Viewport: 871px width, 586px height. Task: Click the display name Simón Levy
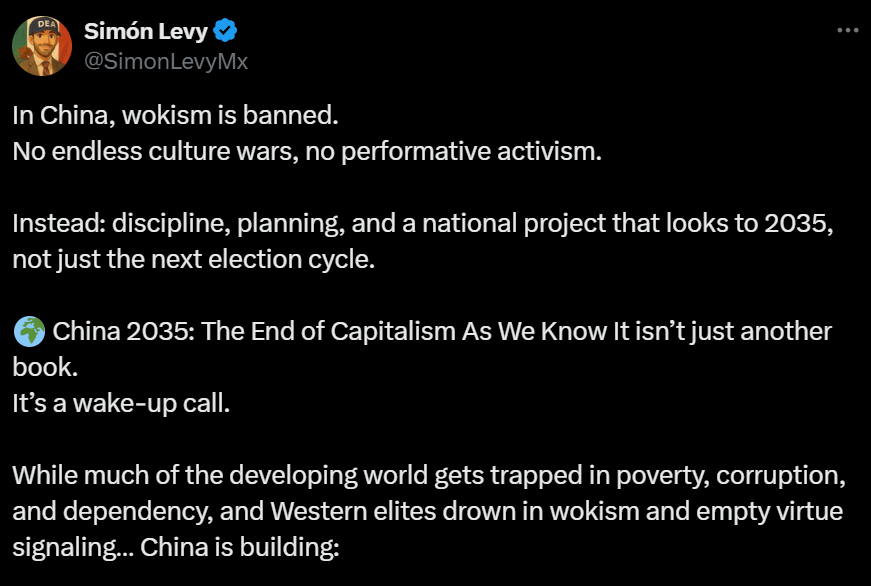point(148,31)
